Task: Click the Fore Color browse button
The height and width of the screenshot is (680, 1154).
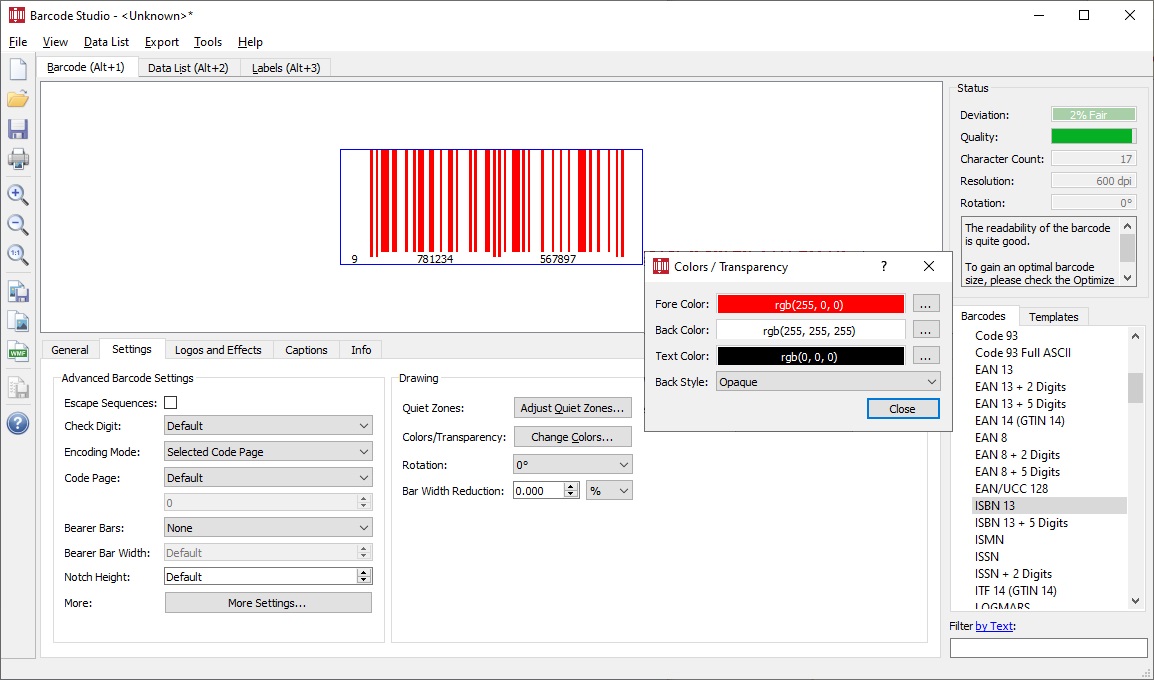Action: tap(926, 304)
